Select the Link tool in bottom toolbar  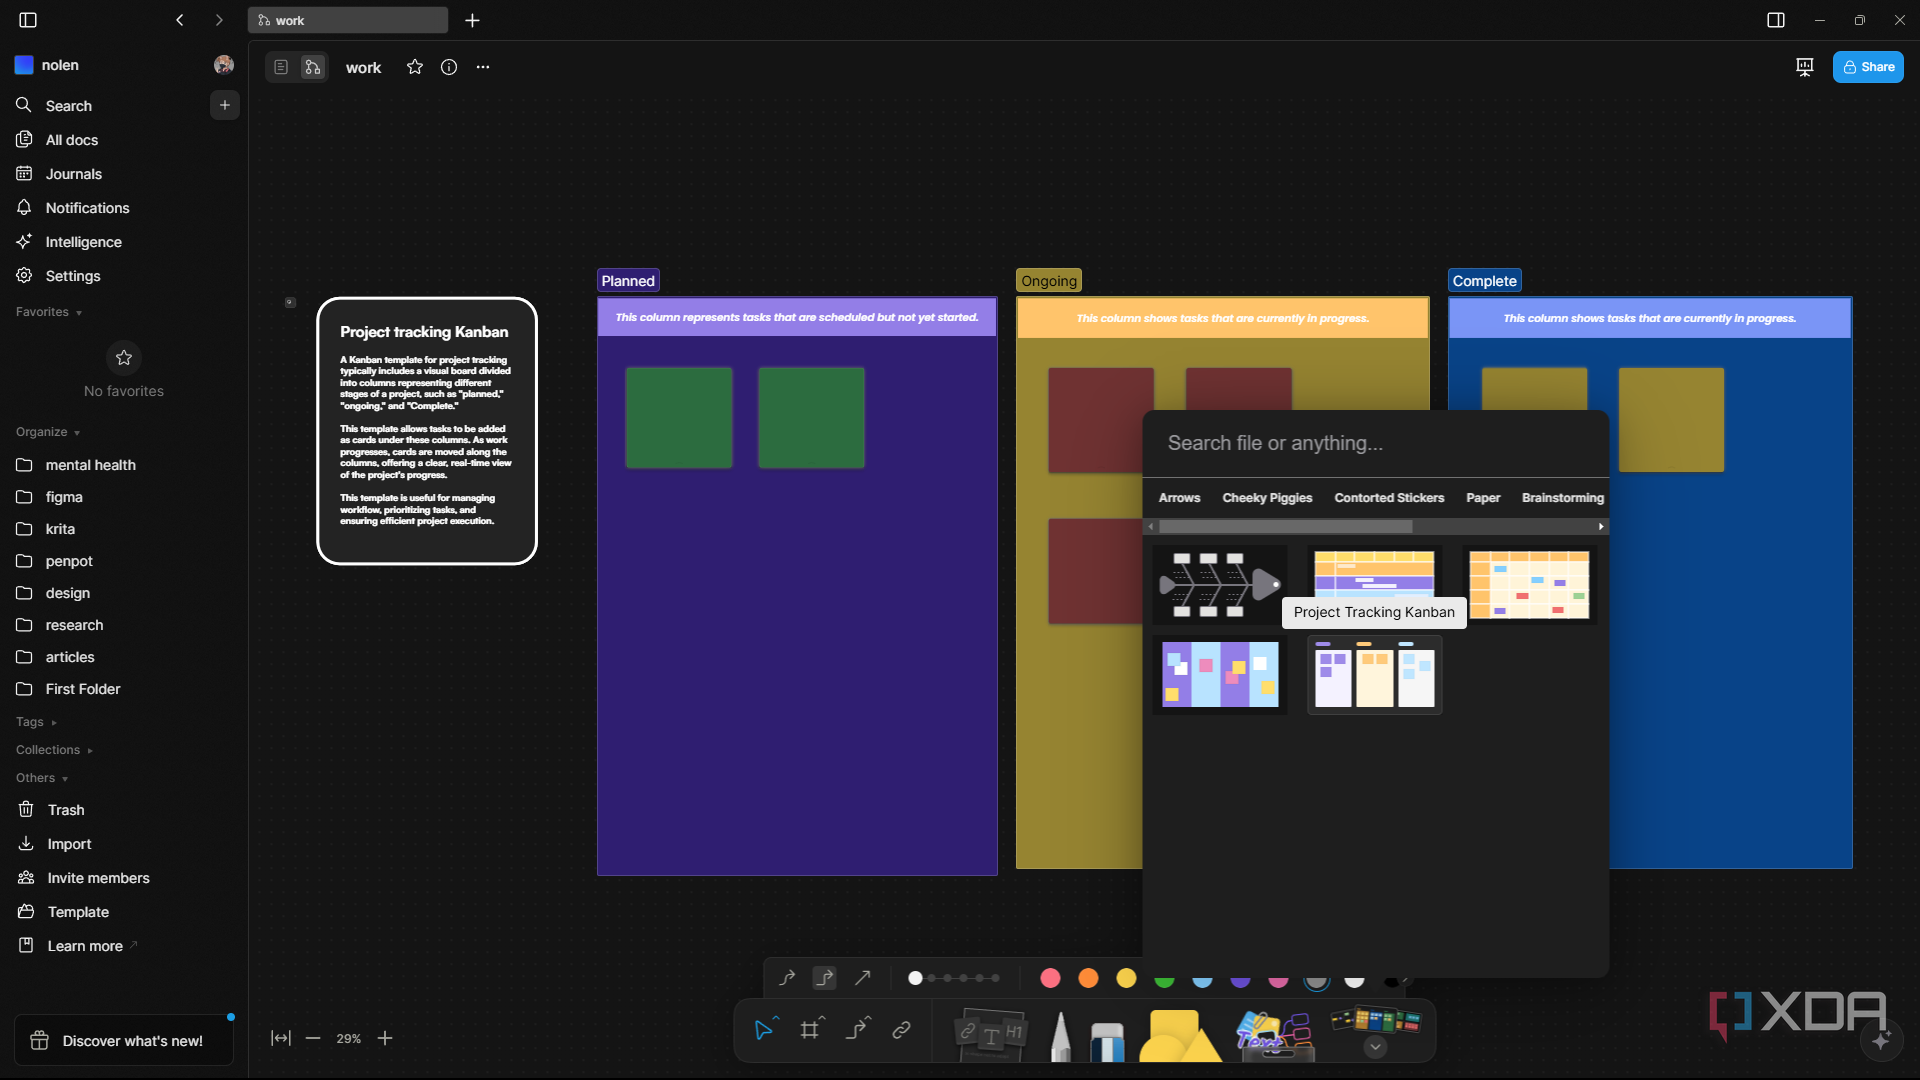click(902, 1030)
